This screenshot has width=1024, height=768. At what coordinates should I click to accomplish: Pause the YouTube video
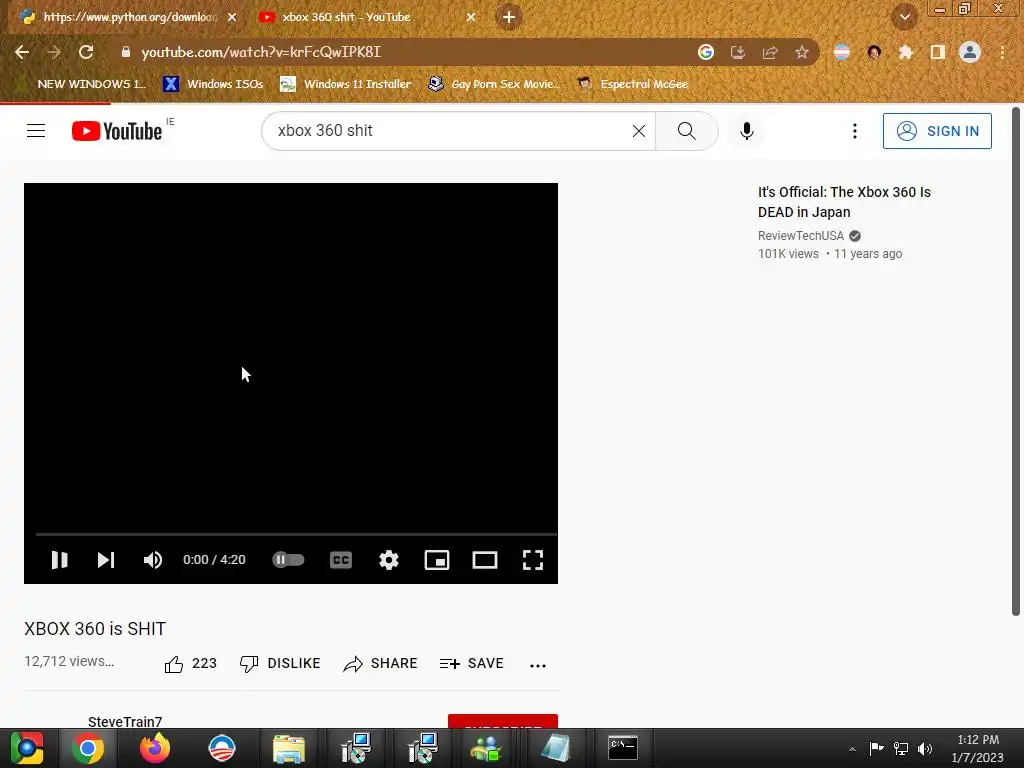click(59, 560)
